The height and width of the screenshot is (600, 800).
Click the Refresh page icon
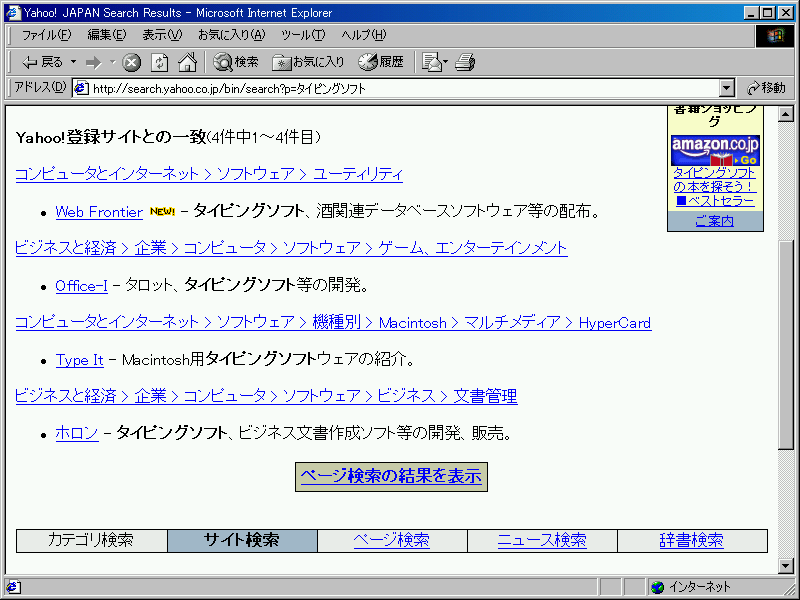click(x=160, y=63)
